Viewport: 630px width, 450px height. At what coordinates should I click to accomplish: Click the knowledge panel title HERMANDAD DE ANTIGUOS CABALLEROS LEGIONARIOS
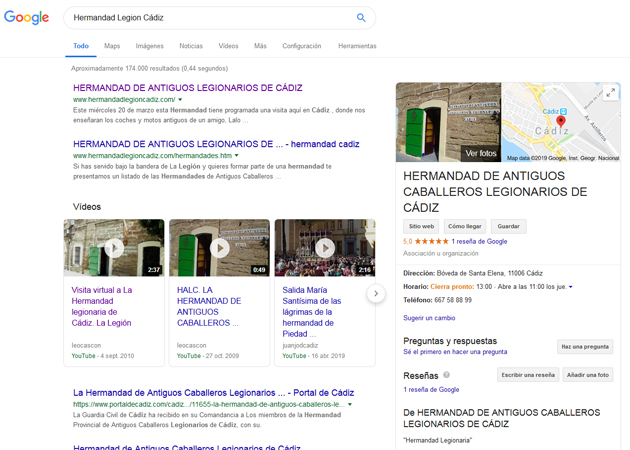tap(495, 192)
